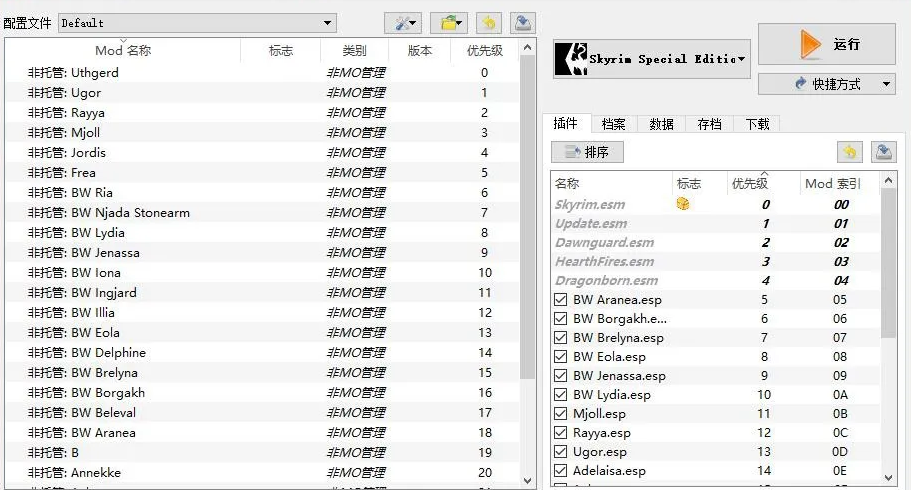Image resolution: width=911 pixels, height=490 pixels.
Task: Click the plugin list restore backup icon
Action: [x=849, y=152]
